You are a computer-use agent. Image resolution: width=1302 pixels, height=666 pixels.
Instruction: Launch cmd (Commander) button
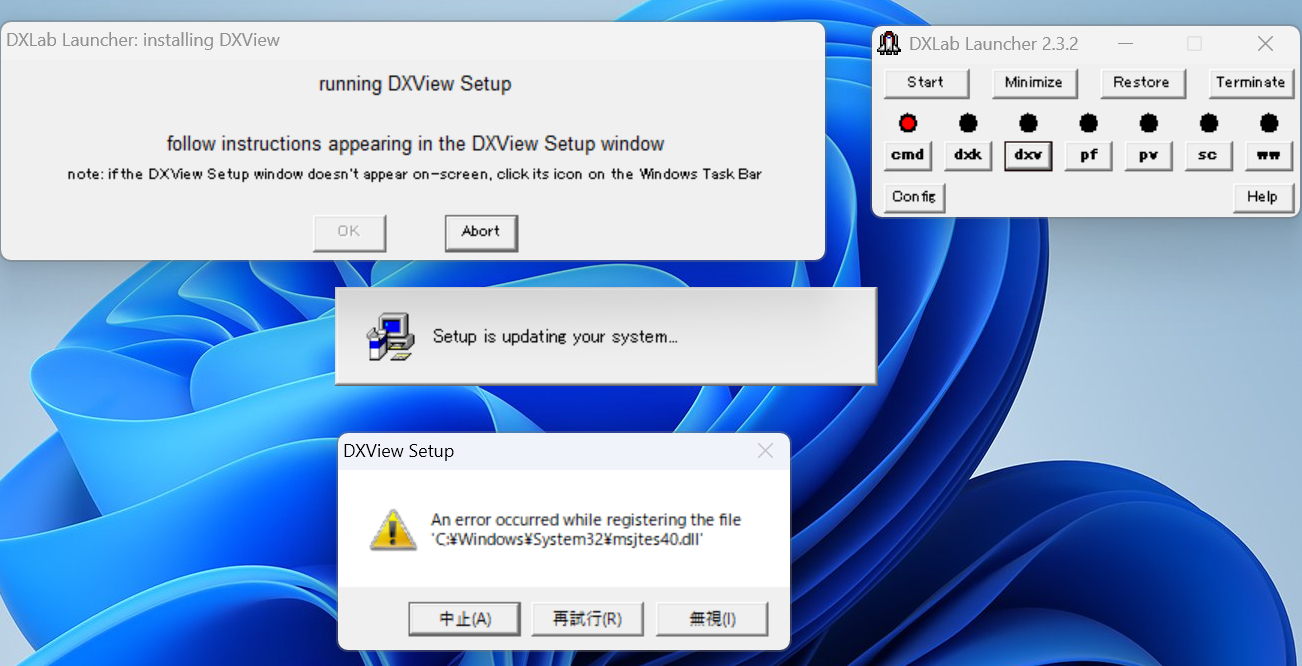(x=908, y=155)
